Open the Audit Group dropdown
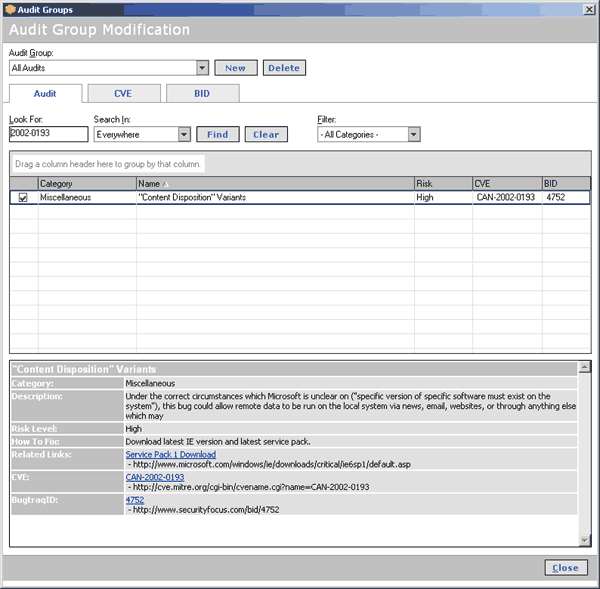 (x=202, y=68)
